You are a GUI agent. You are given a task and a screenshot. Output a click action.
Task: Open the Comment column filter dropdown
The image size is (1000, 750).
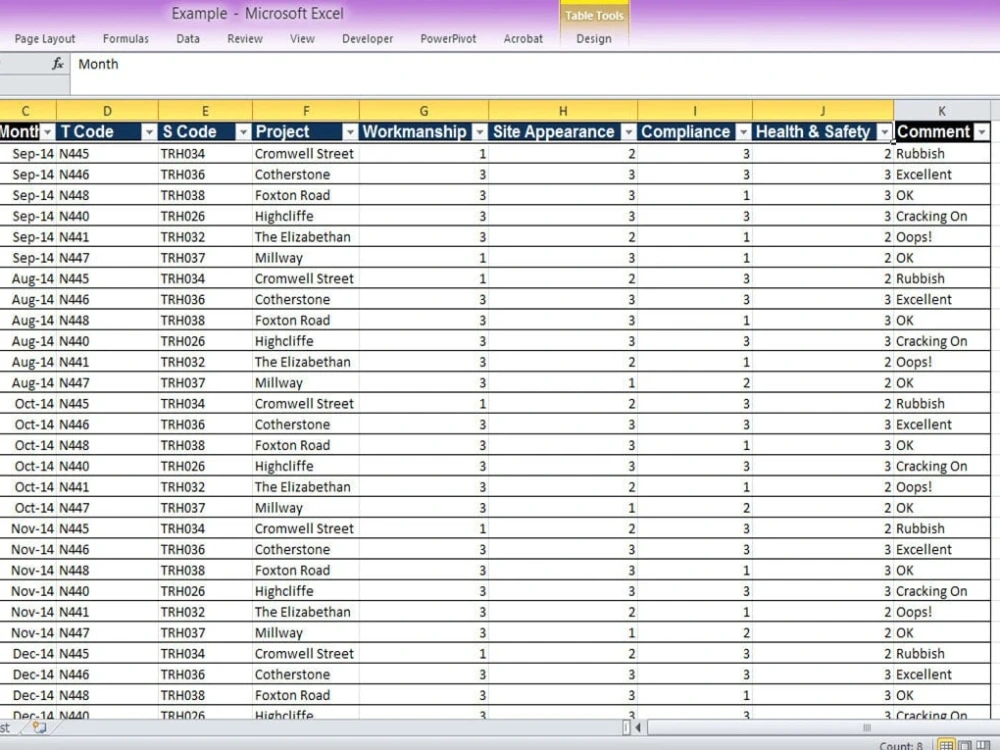click(x=981, y=131)
